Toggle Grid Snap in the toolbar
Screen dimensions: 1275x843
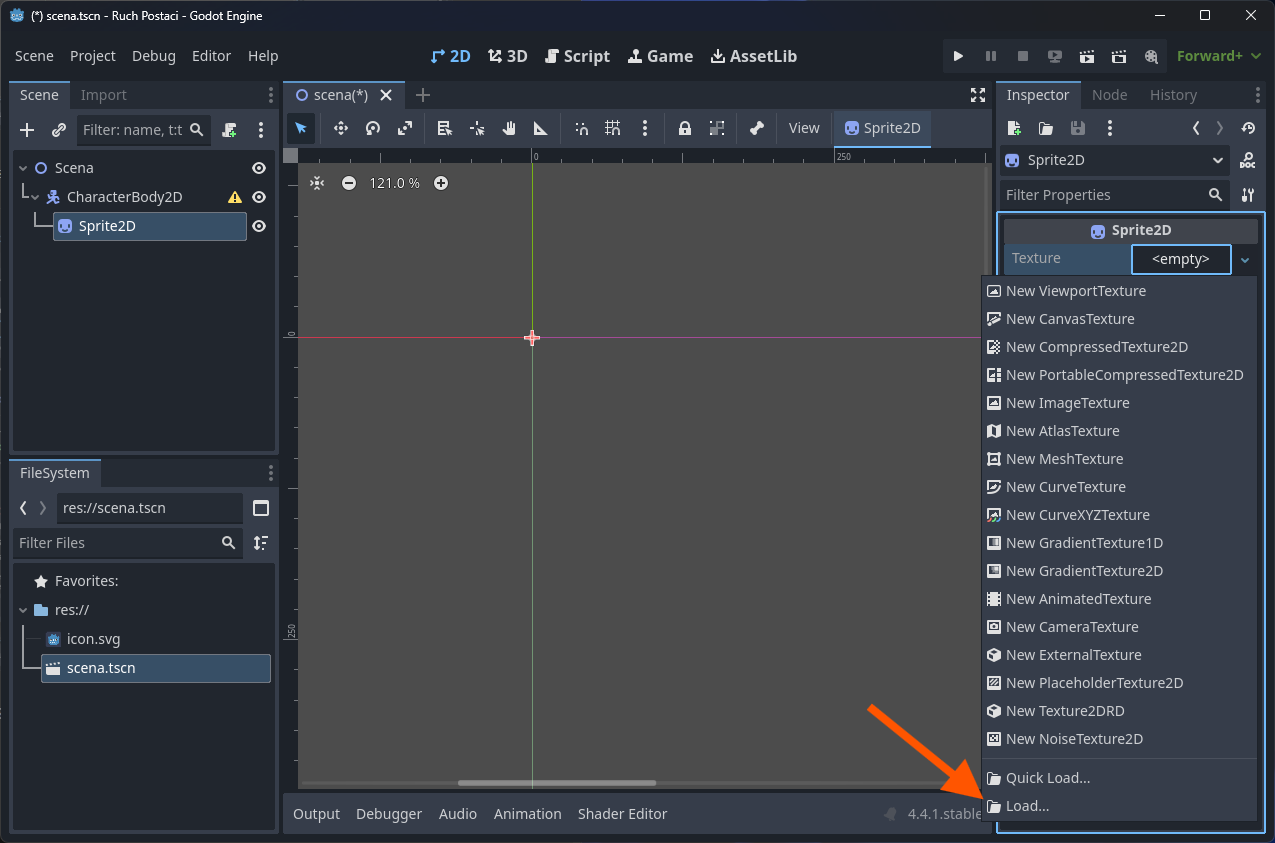[613, 128]
